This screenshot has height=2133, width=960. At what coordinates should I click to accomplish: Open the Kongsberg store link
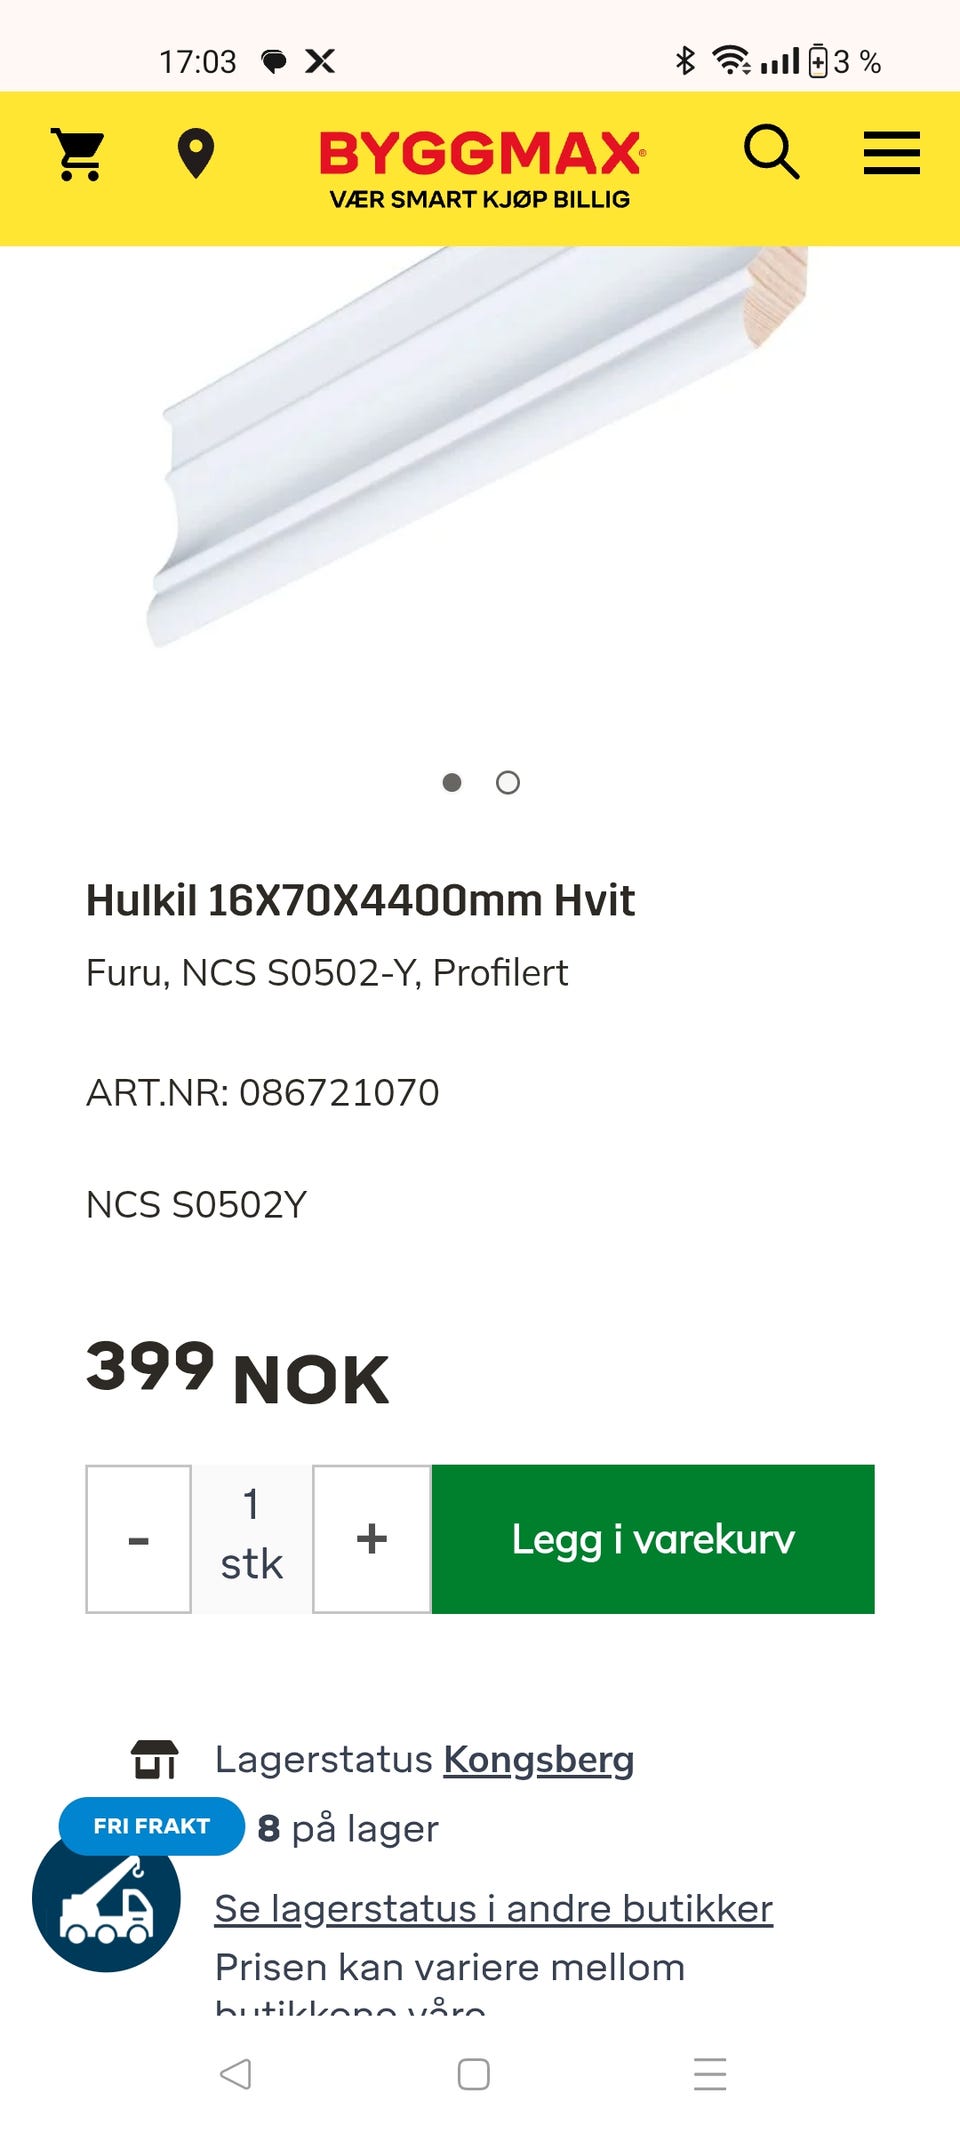[x=539, y=1760]
